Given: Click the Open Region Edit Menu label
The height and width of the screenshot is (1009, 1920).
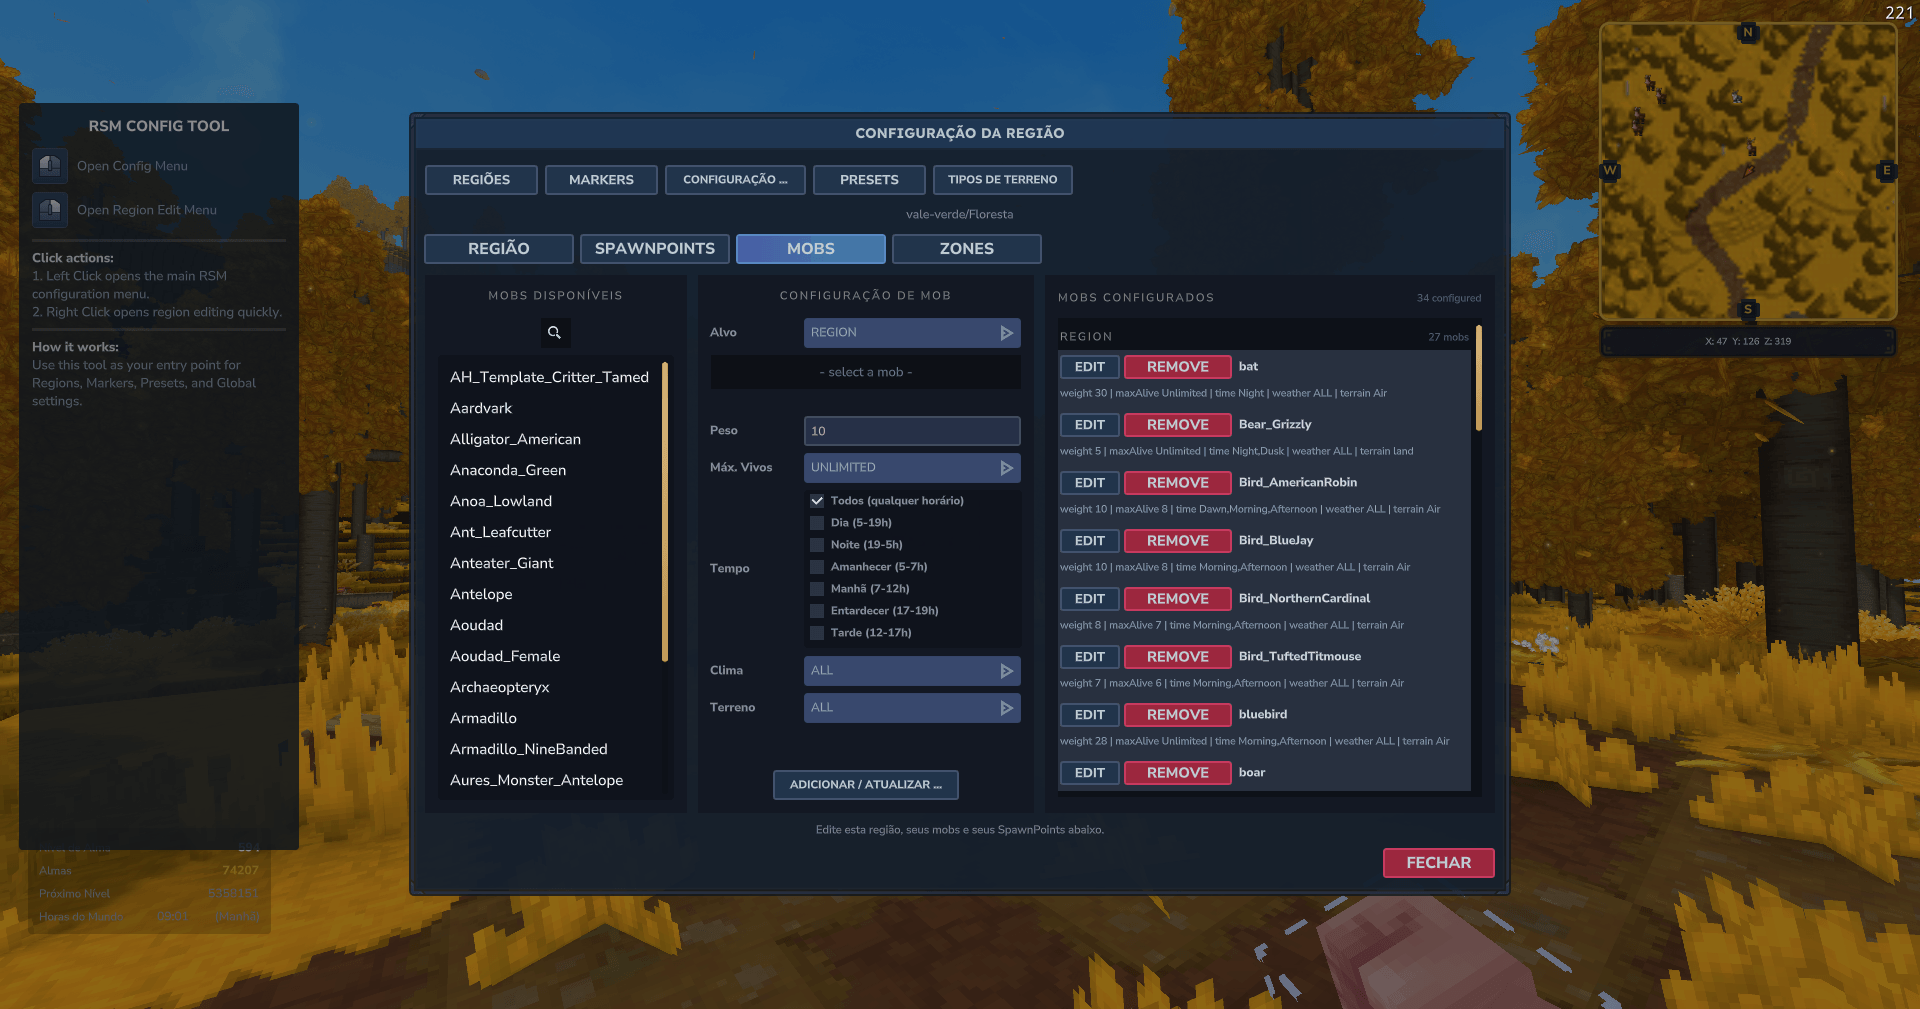Looking at the screenshot, I should 147,210.
